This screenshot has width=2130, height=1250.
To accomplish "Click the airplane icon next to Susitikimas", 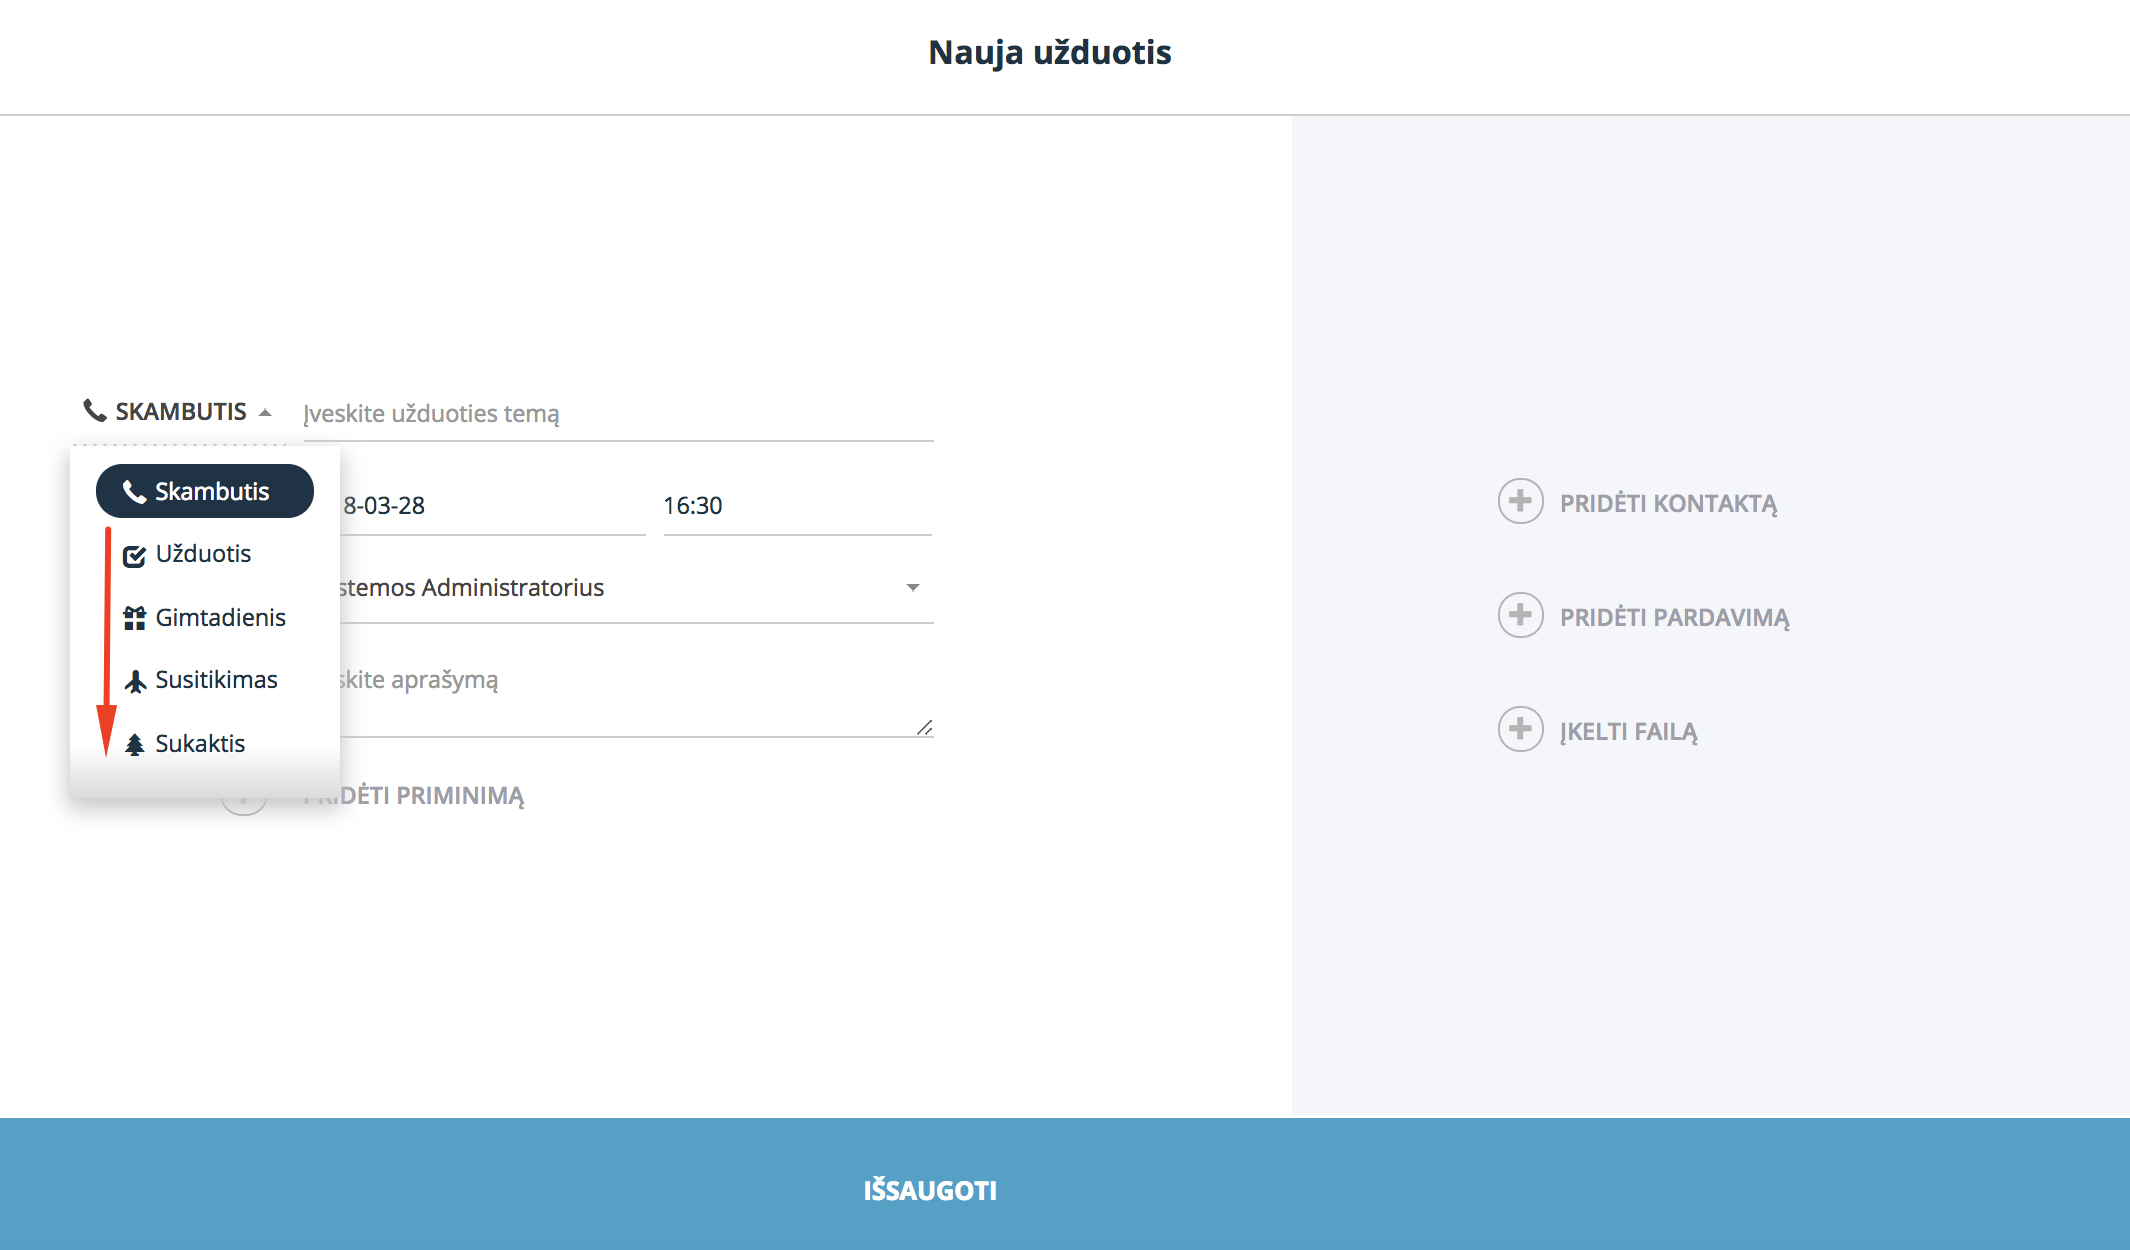I will coord(135,681).
